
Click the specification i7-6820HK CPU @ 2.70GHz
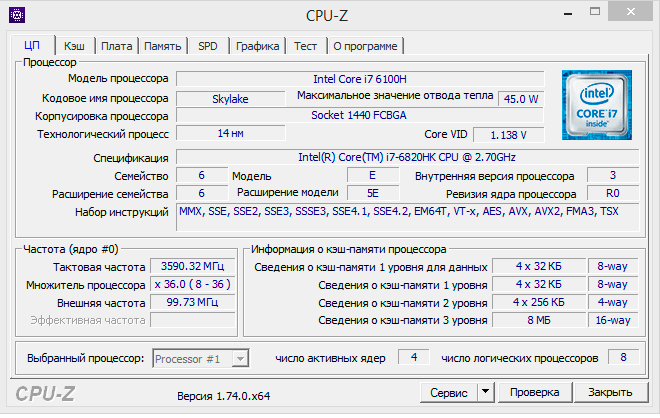[x=407, y=157]
